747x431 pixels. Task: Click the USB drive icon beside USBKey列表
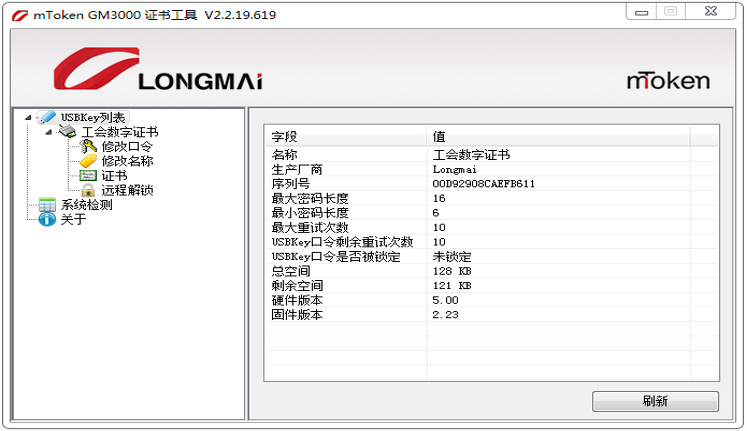[x=47, y=117]
